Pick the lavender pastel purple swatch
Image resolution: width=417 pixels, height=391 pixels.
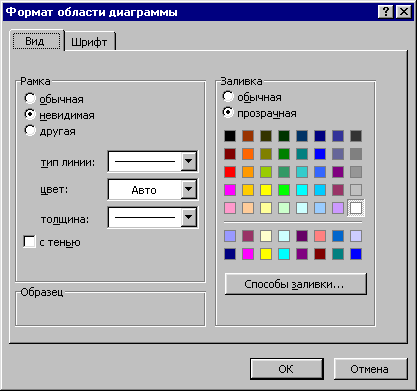click(338, 208)
